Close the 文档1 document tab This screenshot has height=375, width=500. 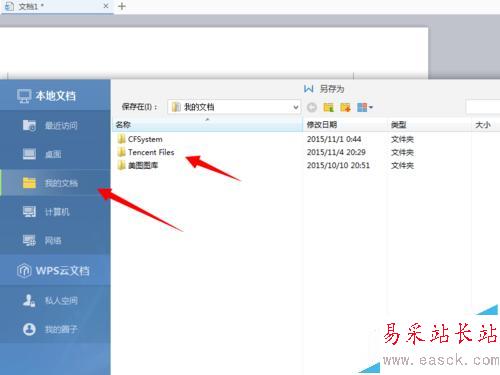click(x=106, y=6)
